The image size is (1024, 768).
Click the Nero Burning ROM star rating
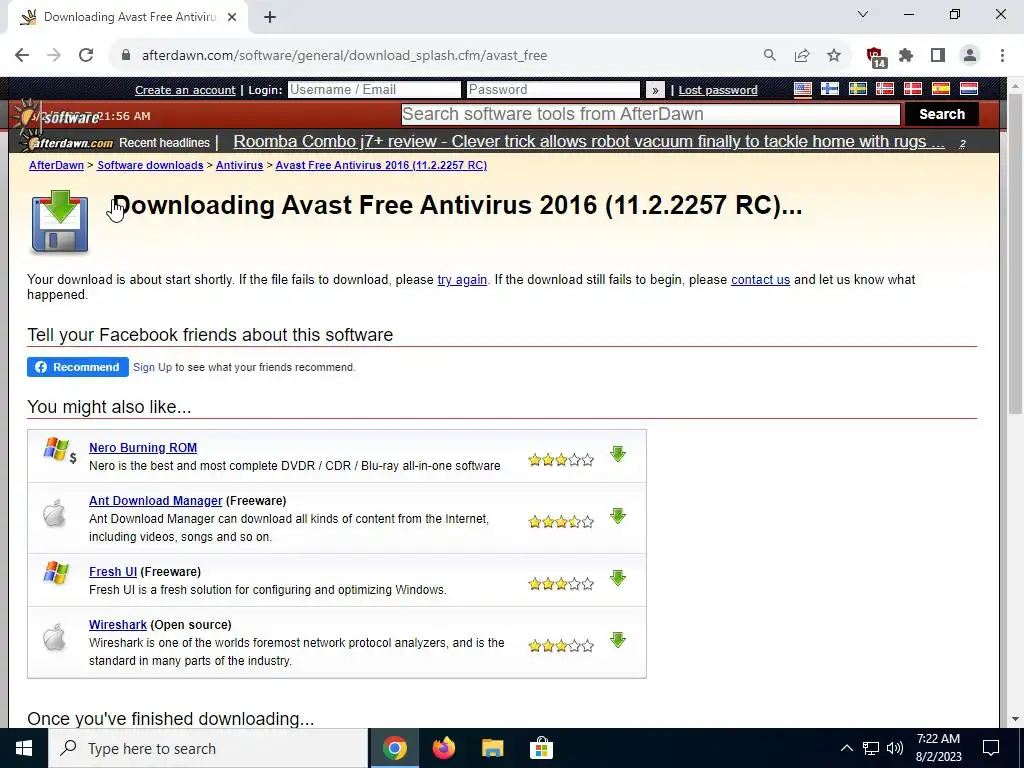[x=561, y=460]
